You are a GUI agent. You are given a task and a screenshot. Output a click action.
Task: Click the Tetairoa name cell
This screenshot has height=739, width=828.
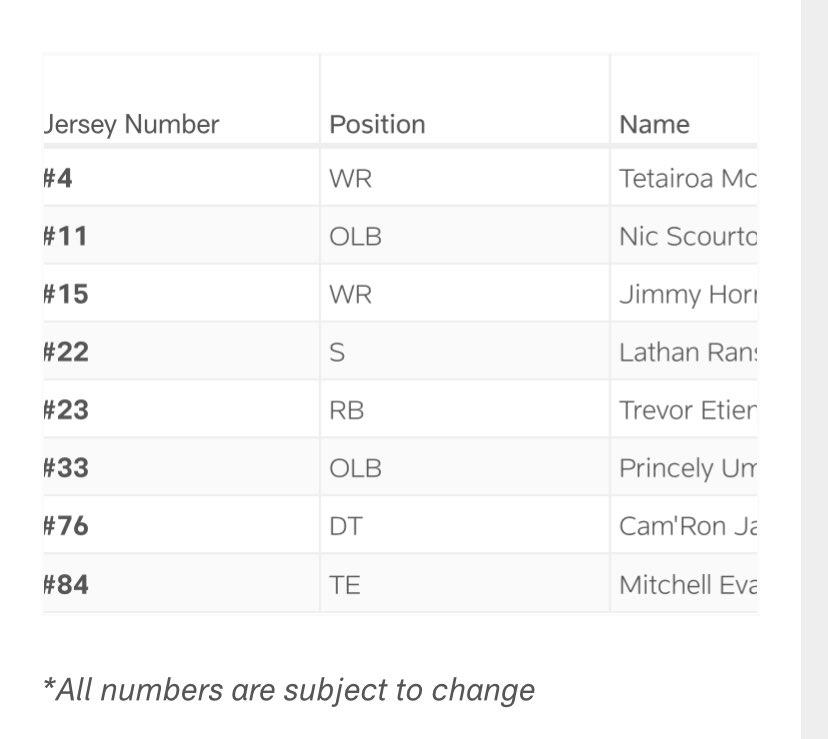pos(684,177)
